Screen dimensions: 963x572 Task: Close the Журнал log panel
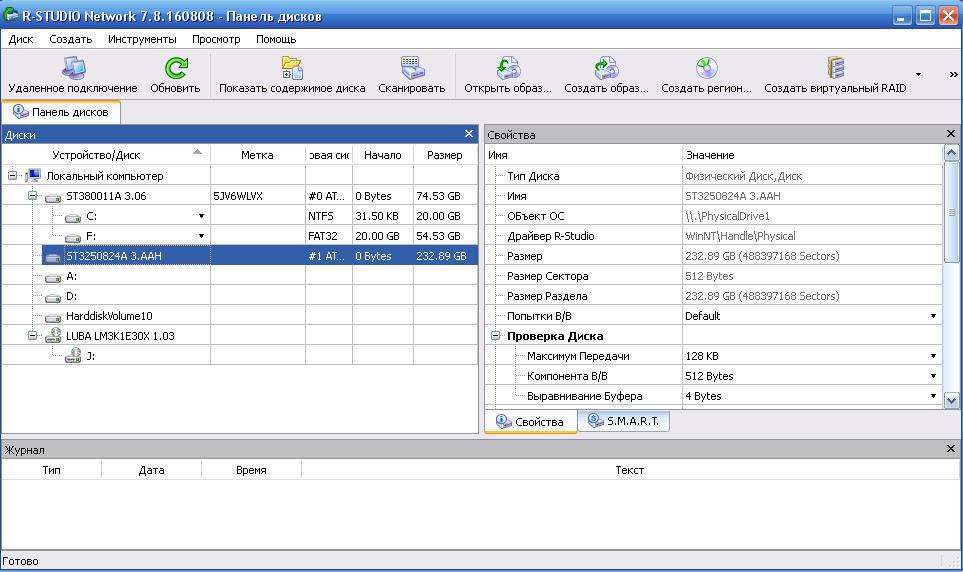[x=951, y=449]
